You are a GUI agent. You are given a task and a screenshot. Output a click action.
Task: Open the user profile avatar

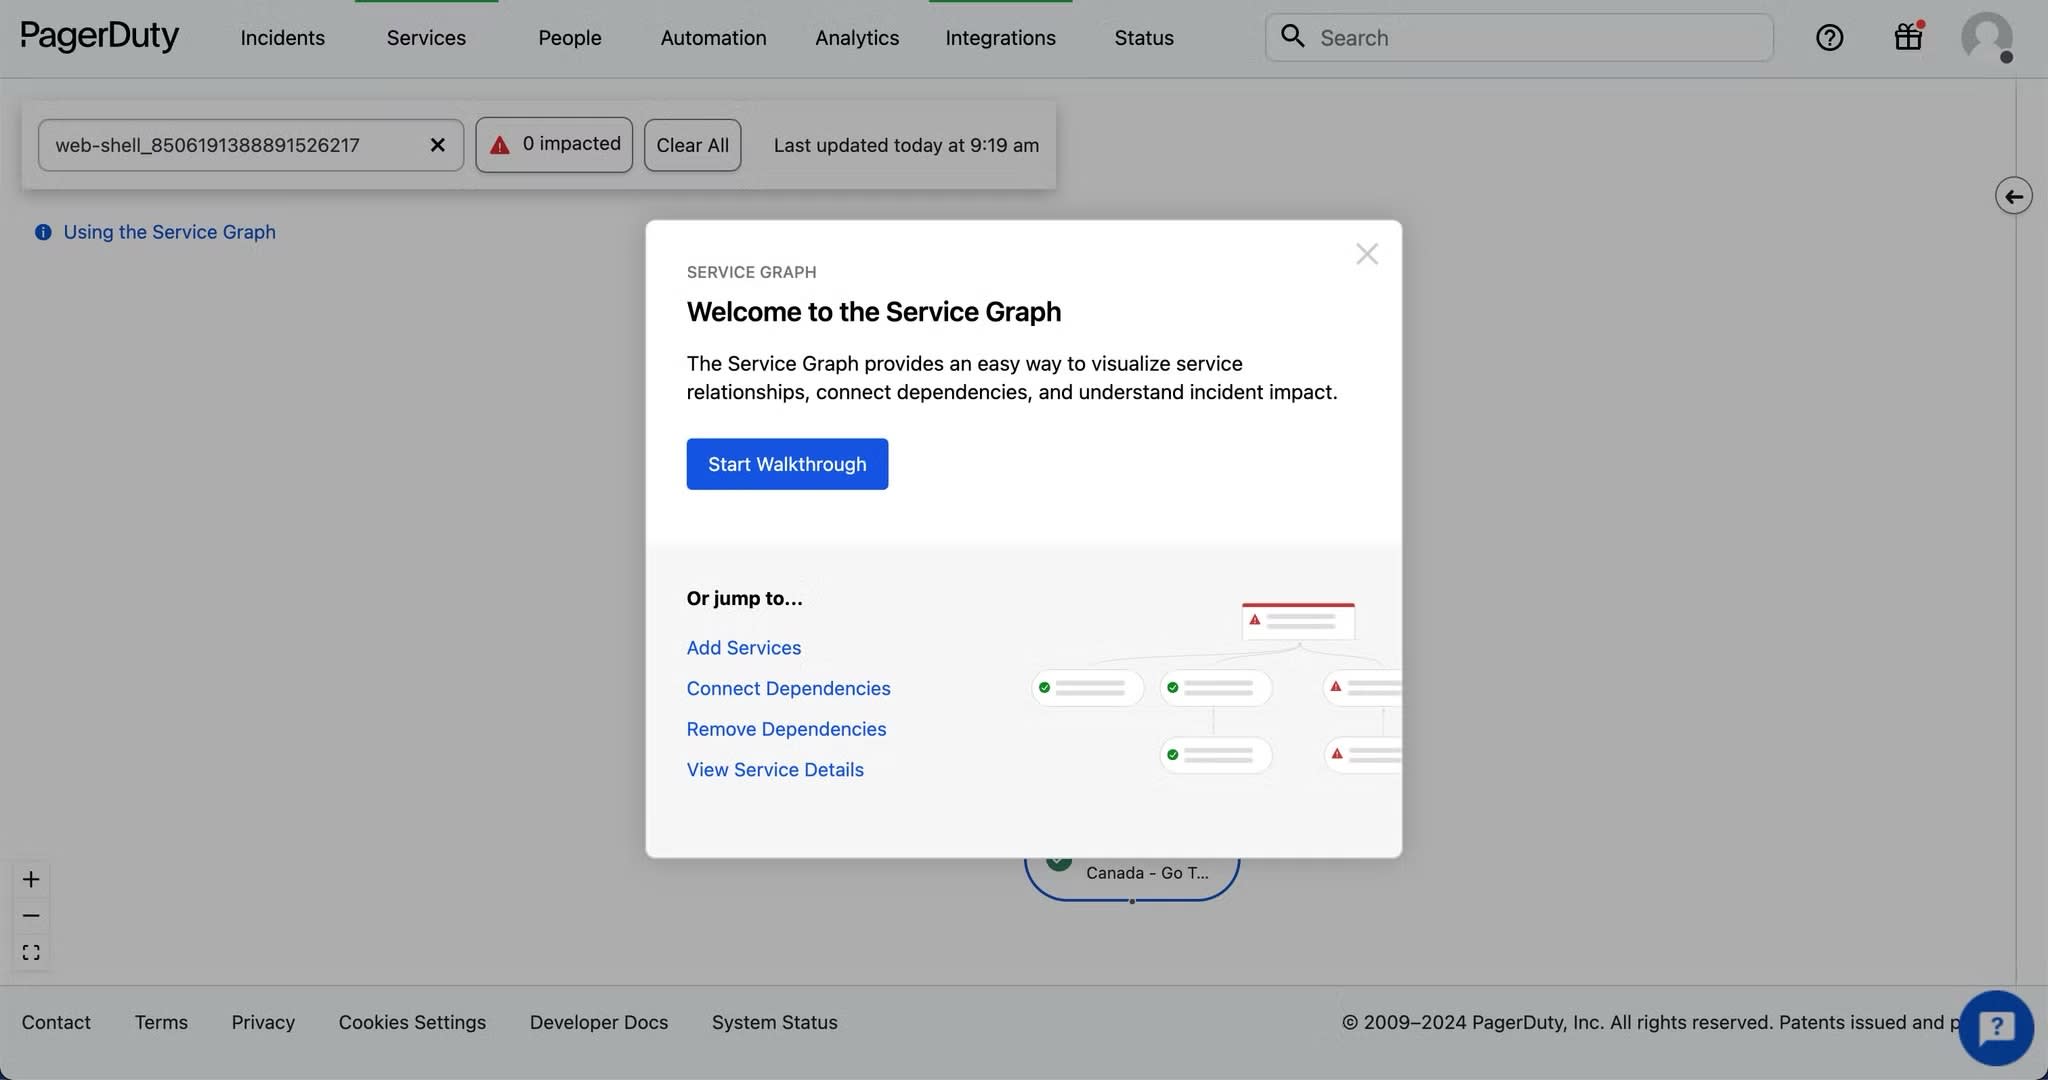1986,38
